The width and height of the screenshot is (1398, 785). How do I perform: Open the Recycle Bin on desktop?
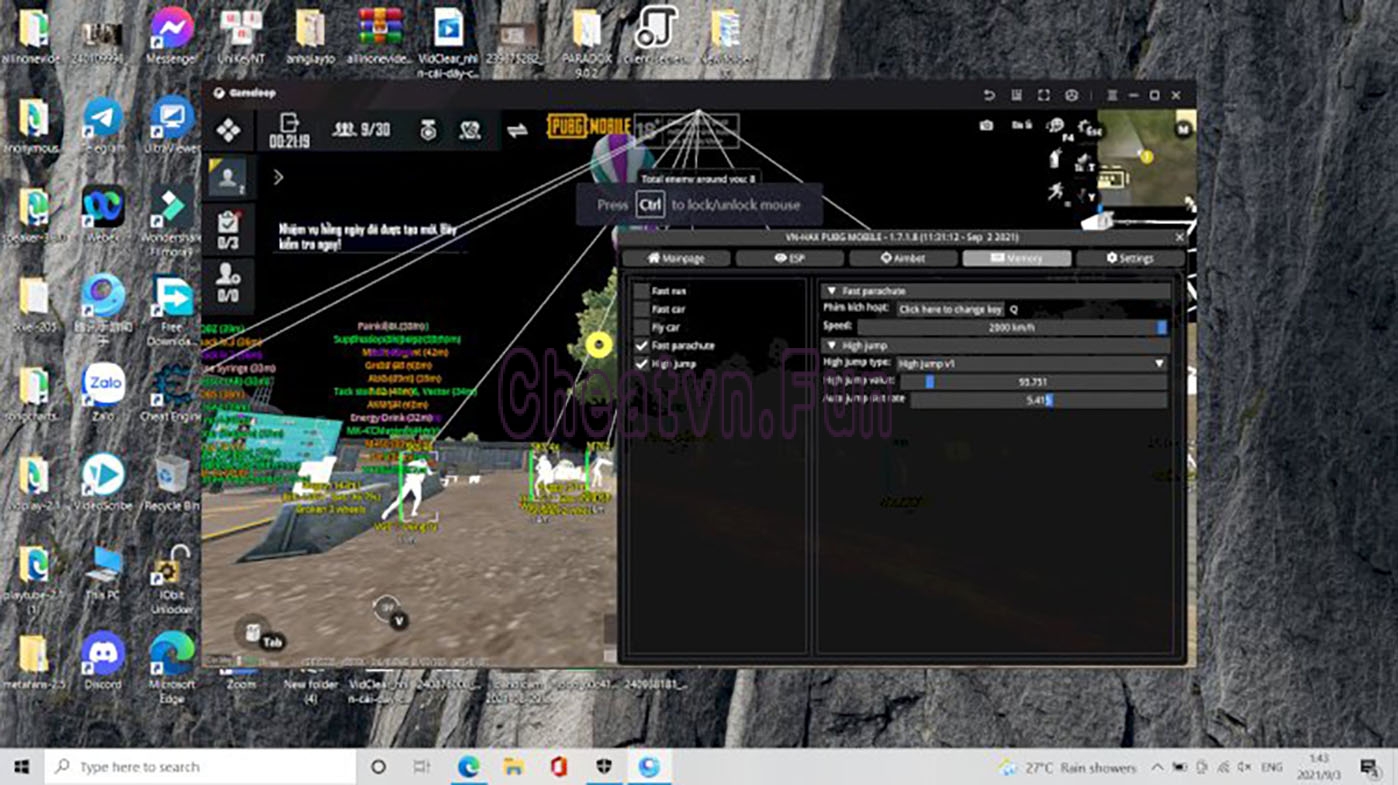pos(171,476)
